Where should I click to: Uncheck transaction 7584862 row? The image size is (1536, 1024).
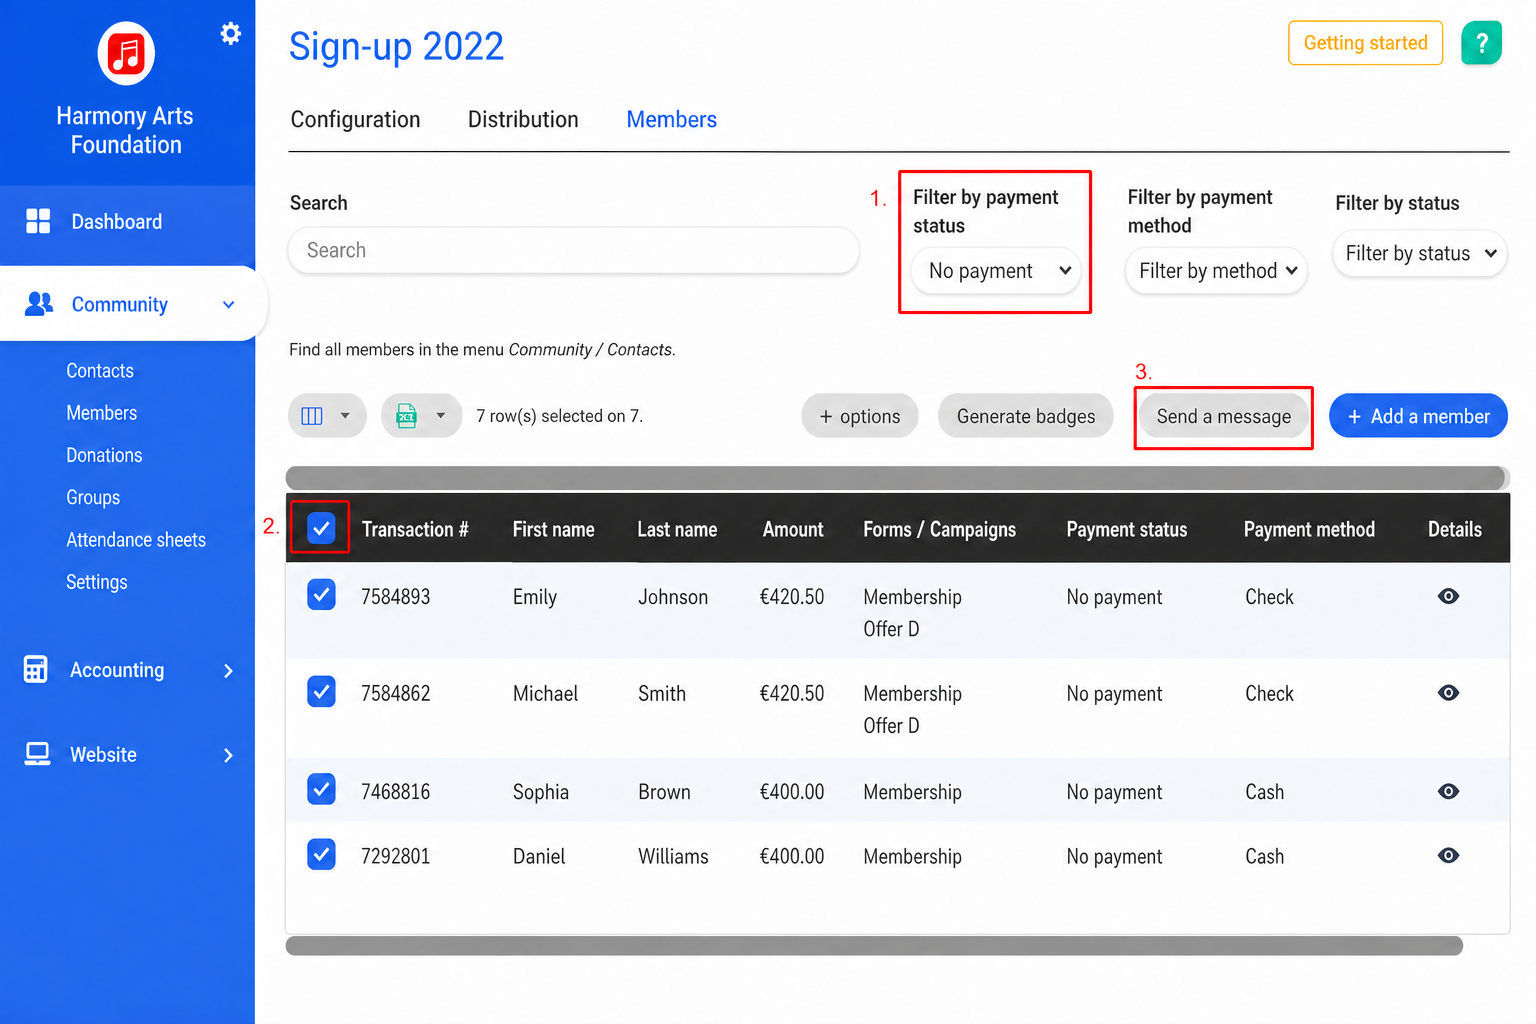tap(321, 691)
